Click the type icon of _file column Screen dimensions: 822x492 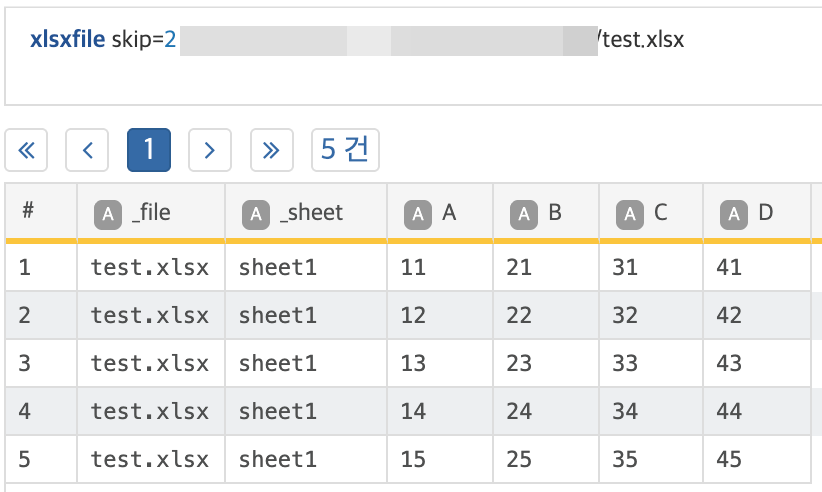click(108, 213)
